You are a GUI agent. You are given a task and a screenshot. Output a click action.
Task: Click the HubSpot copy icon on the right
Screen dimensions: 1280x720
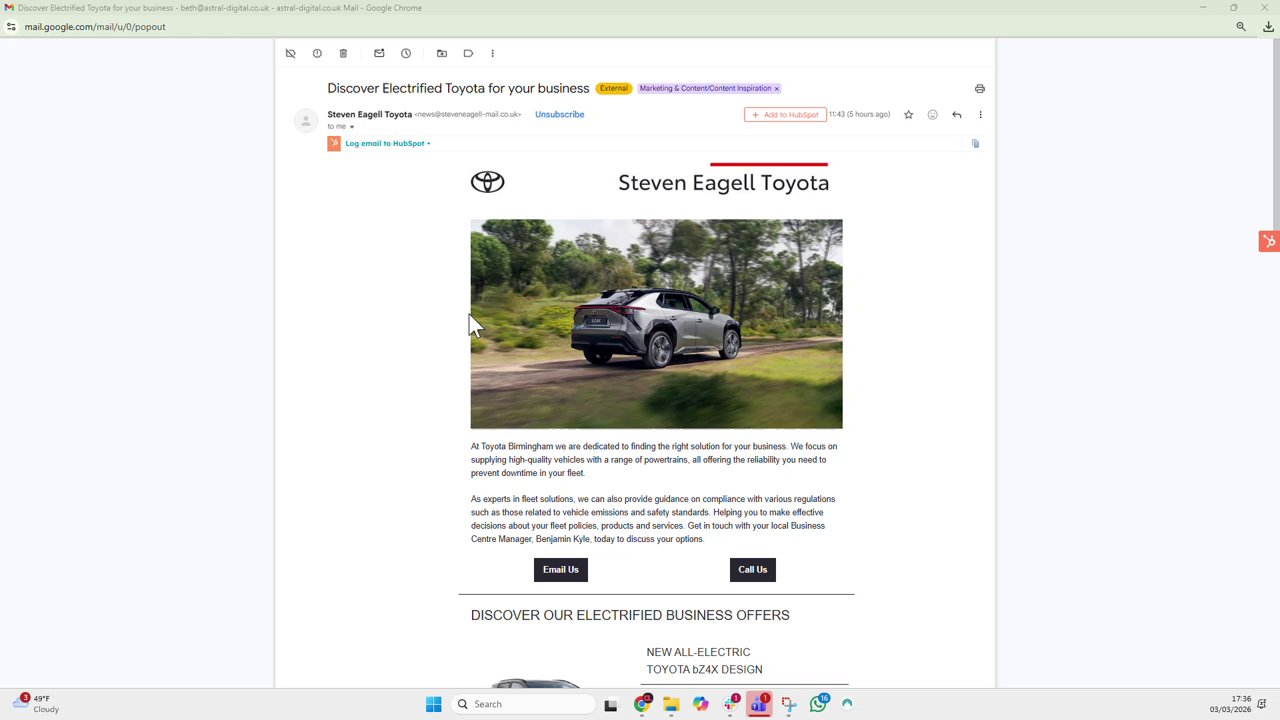(975, 144)
